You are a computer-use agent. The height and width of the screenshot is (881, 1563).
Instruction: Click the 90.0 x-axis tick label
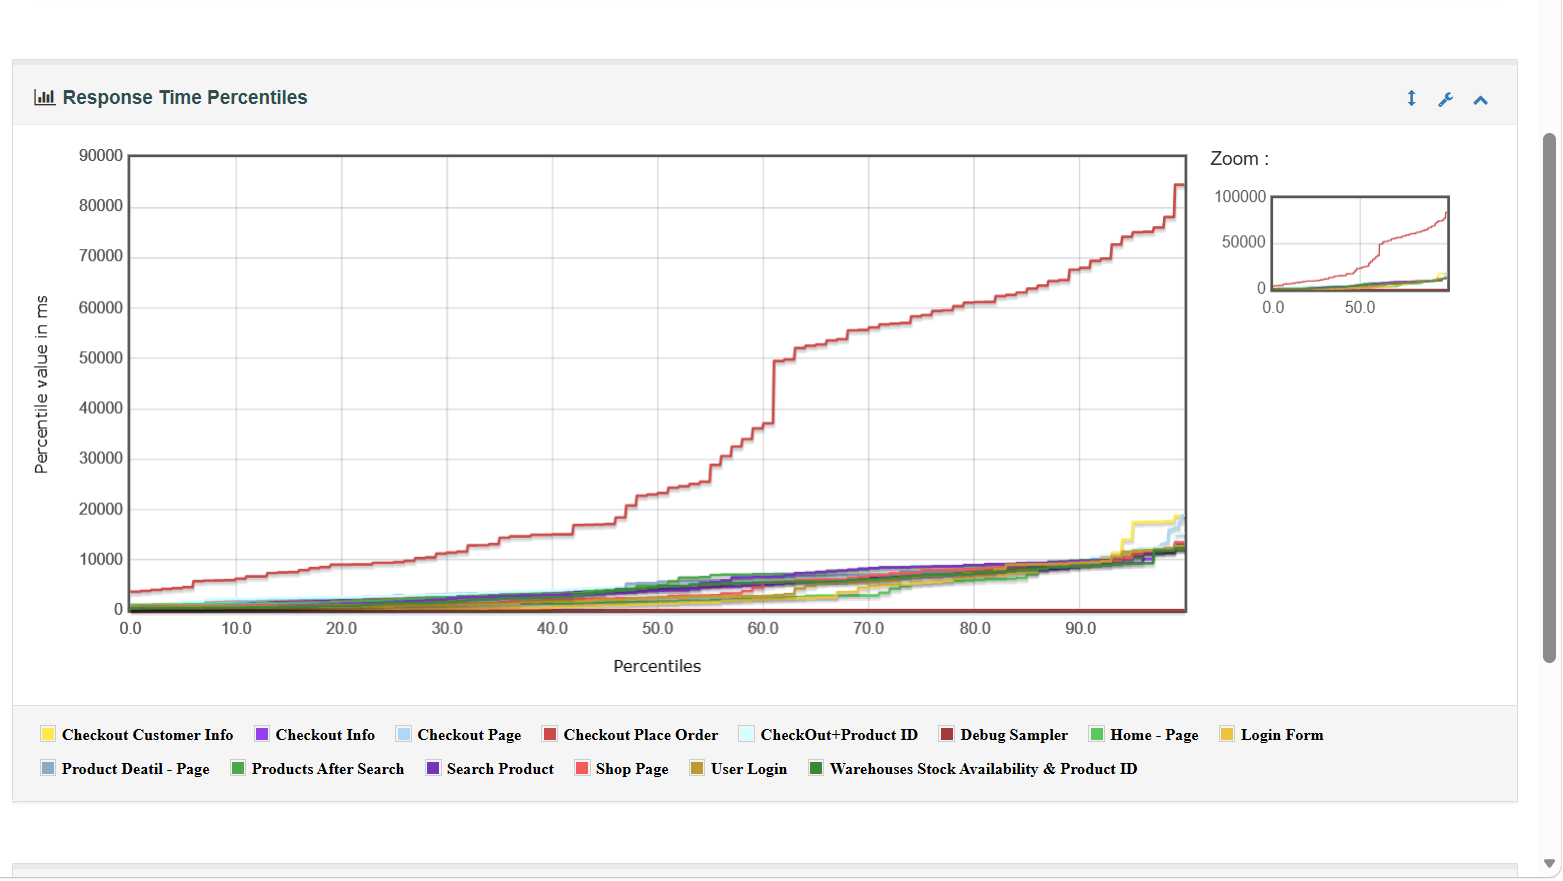click(1080, 629)
